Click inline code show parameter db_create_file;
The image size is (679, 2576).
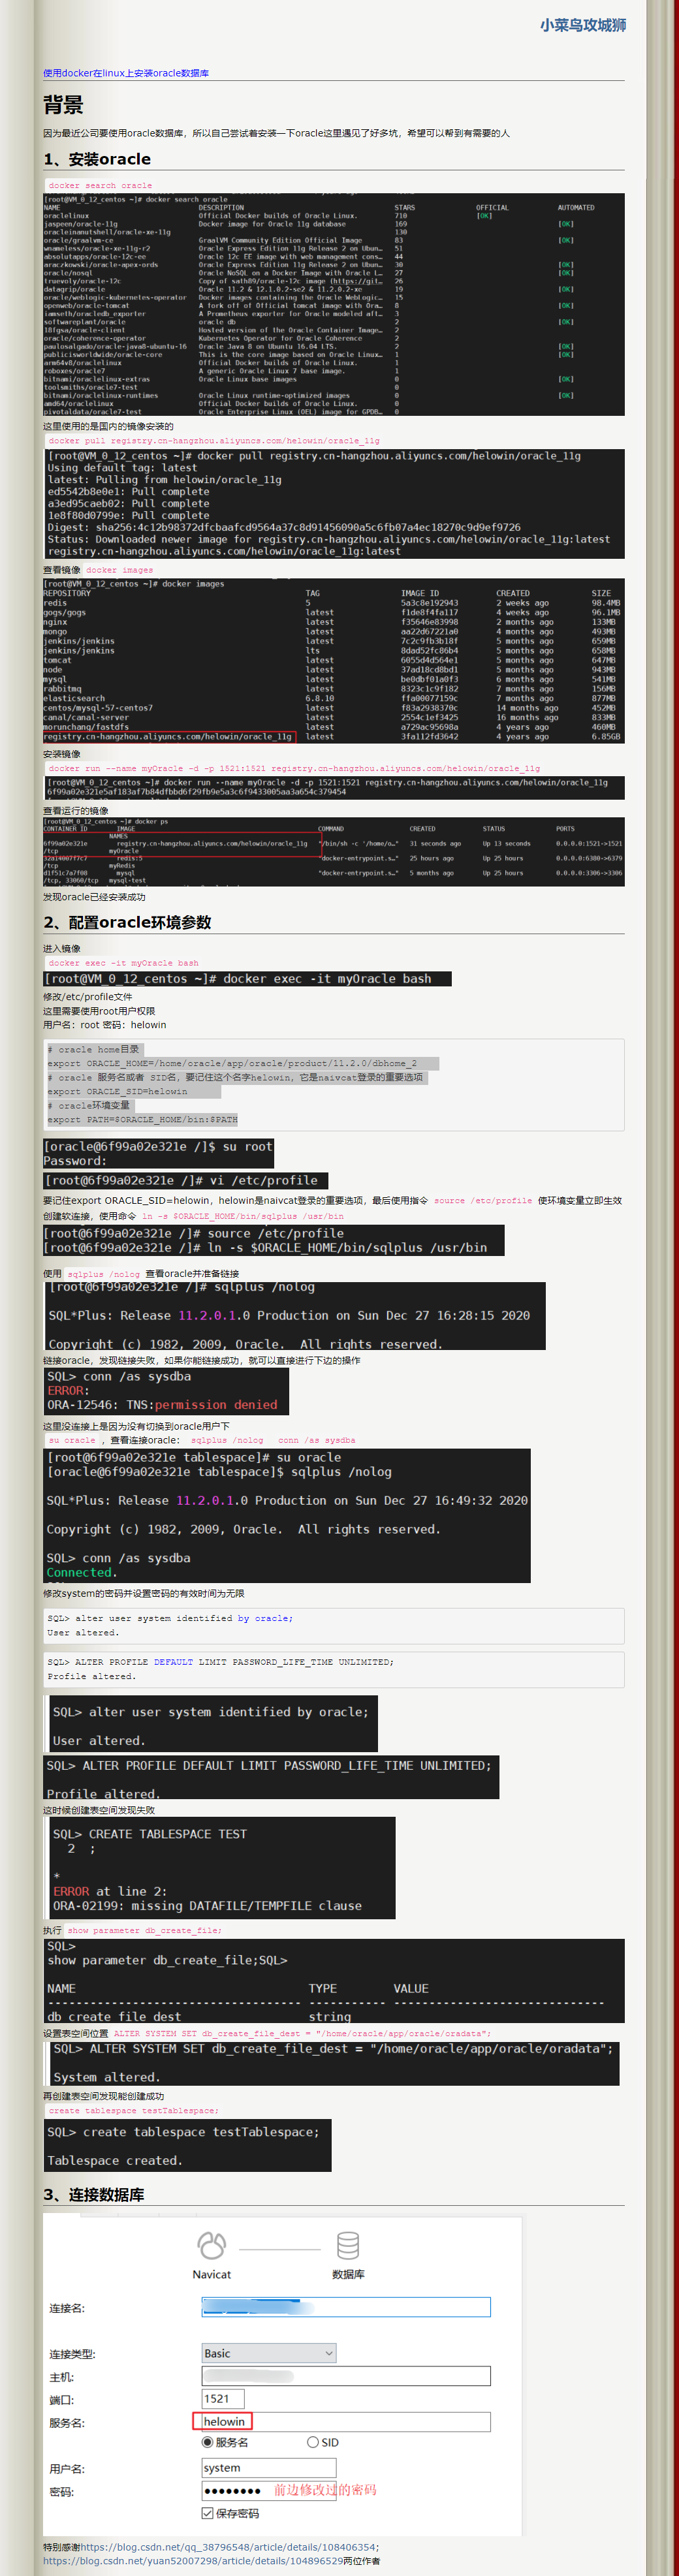click(x=144, y=1930)
